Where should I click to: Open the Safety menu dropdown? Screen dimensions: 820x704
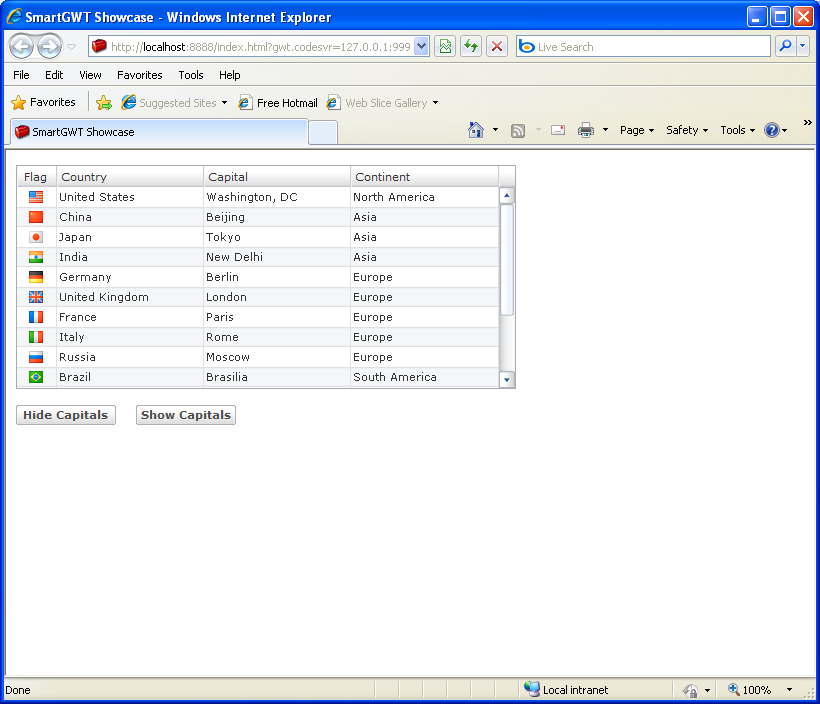[687, 130]
